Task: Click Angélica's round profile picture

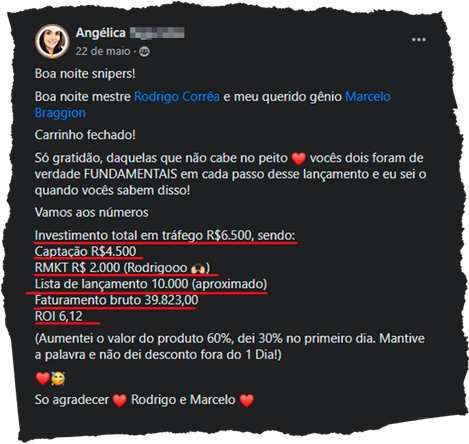Action: click(x=52, y=41)
